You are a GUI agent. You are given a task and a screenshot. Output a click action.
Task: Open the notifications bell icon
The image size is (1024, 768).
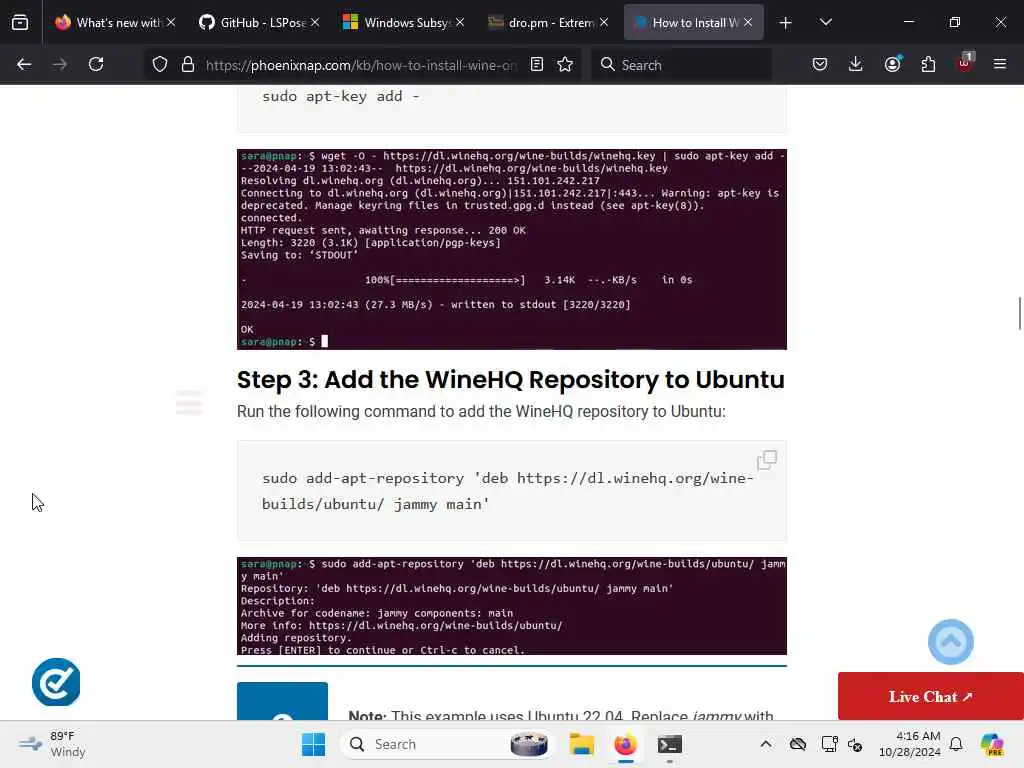click(956, 744)
